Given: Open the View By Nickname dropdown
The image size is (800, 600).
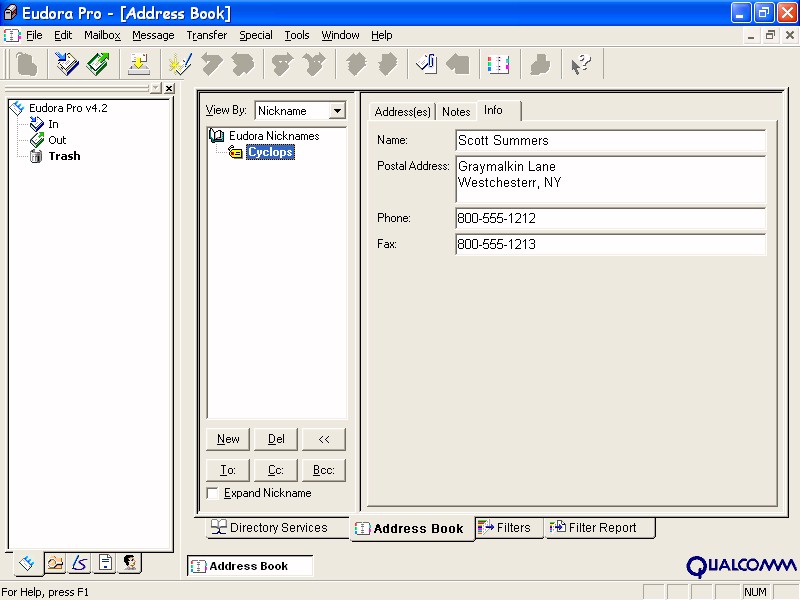Looking at the screenshot, I should coord(337,111).
